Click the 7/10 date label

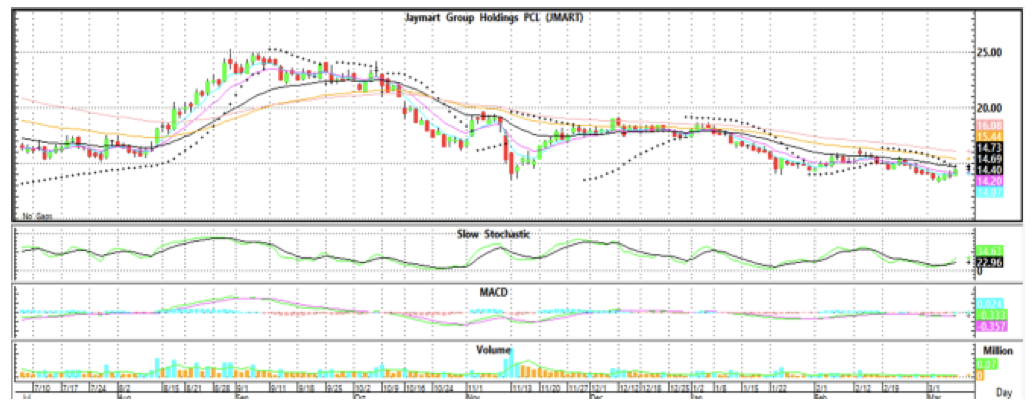coord(42,388)
